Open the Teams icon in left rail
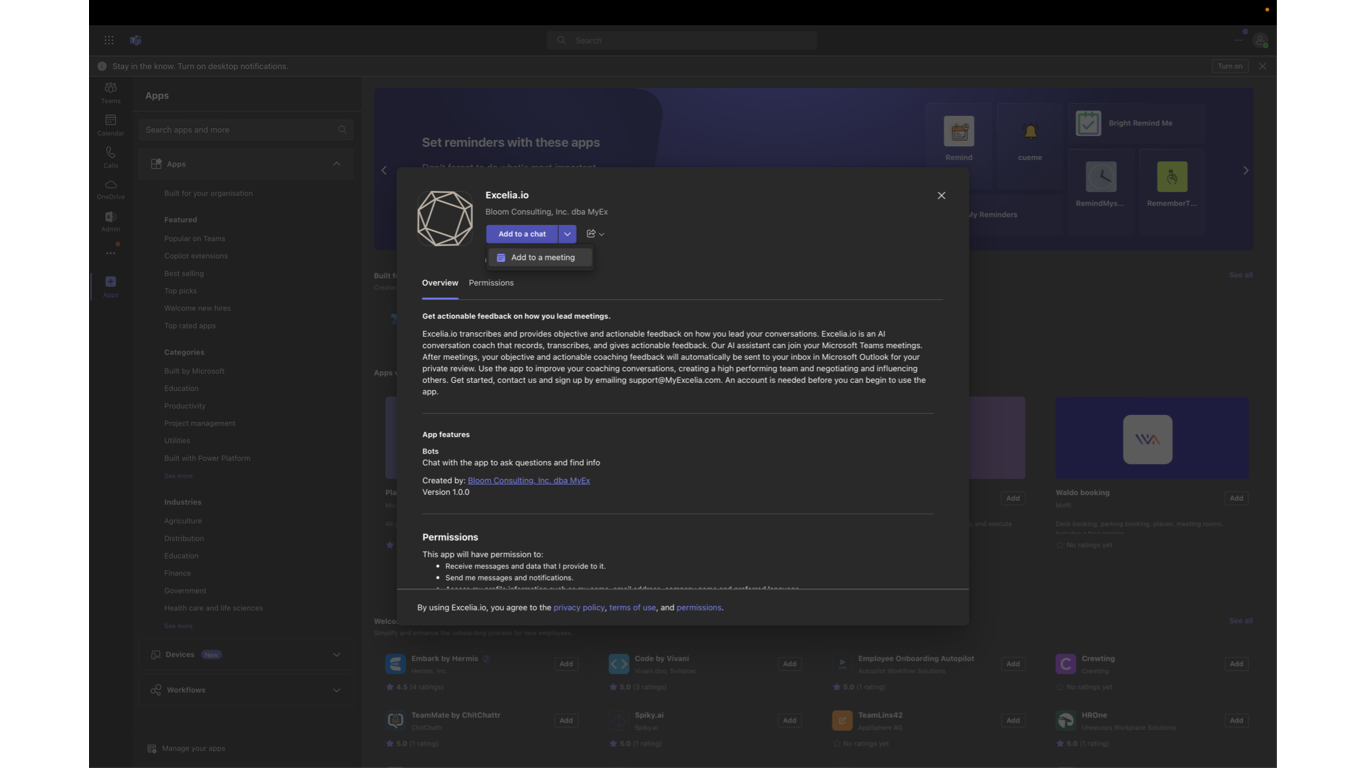 click(x=110, y=92)
